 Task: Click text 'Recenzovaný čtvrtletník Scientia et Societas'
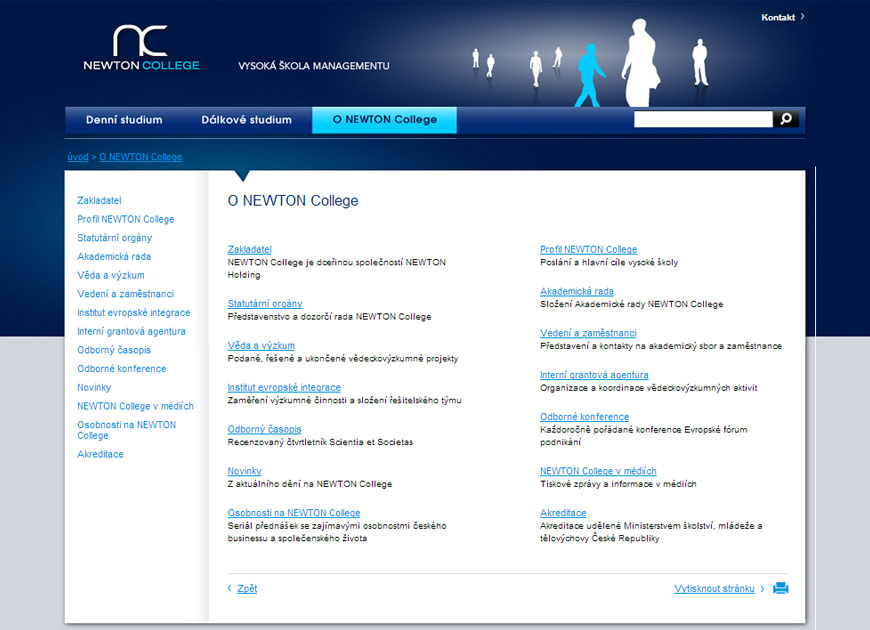pyautogui.click(x=320, y=442)
